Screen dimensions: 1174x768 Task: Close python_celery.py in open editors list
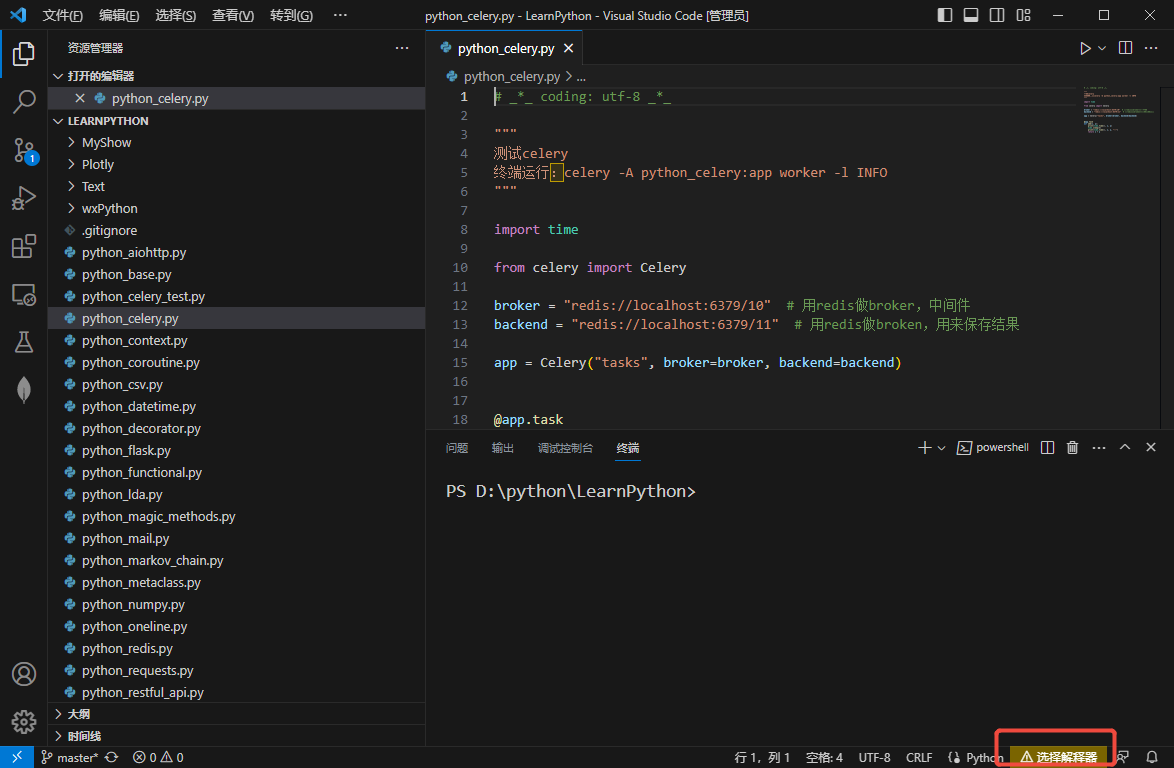(x=80, y=98)
